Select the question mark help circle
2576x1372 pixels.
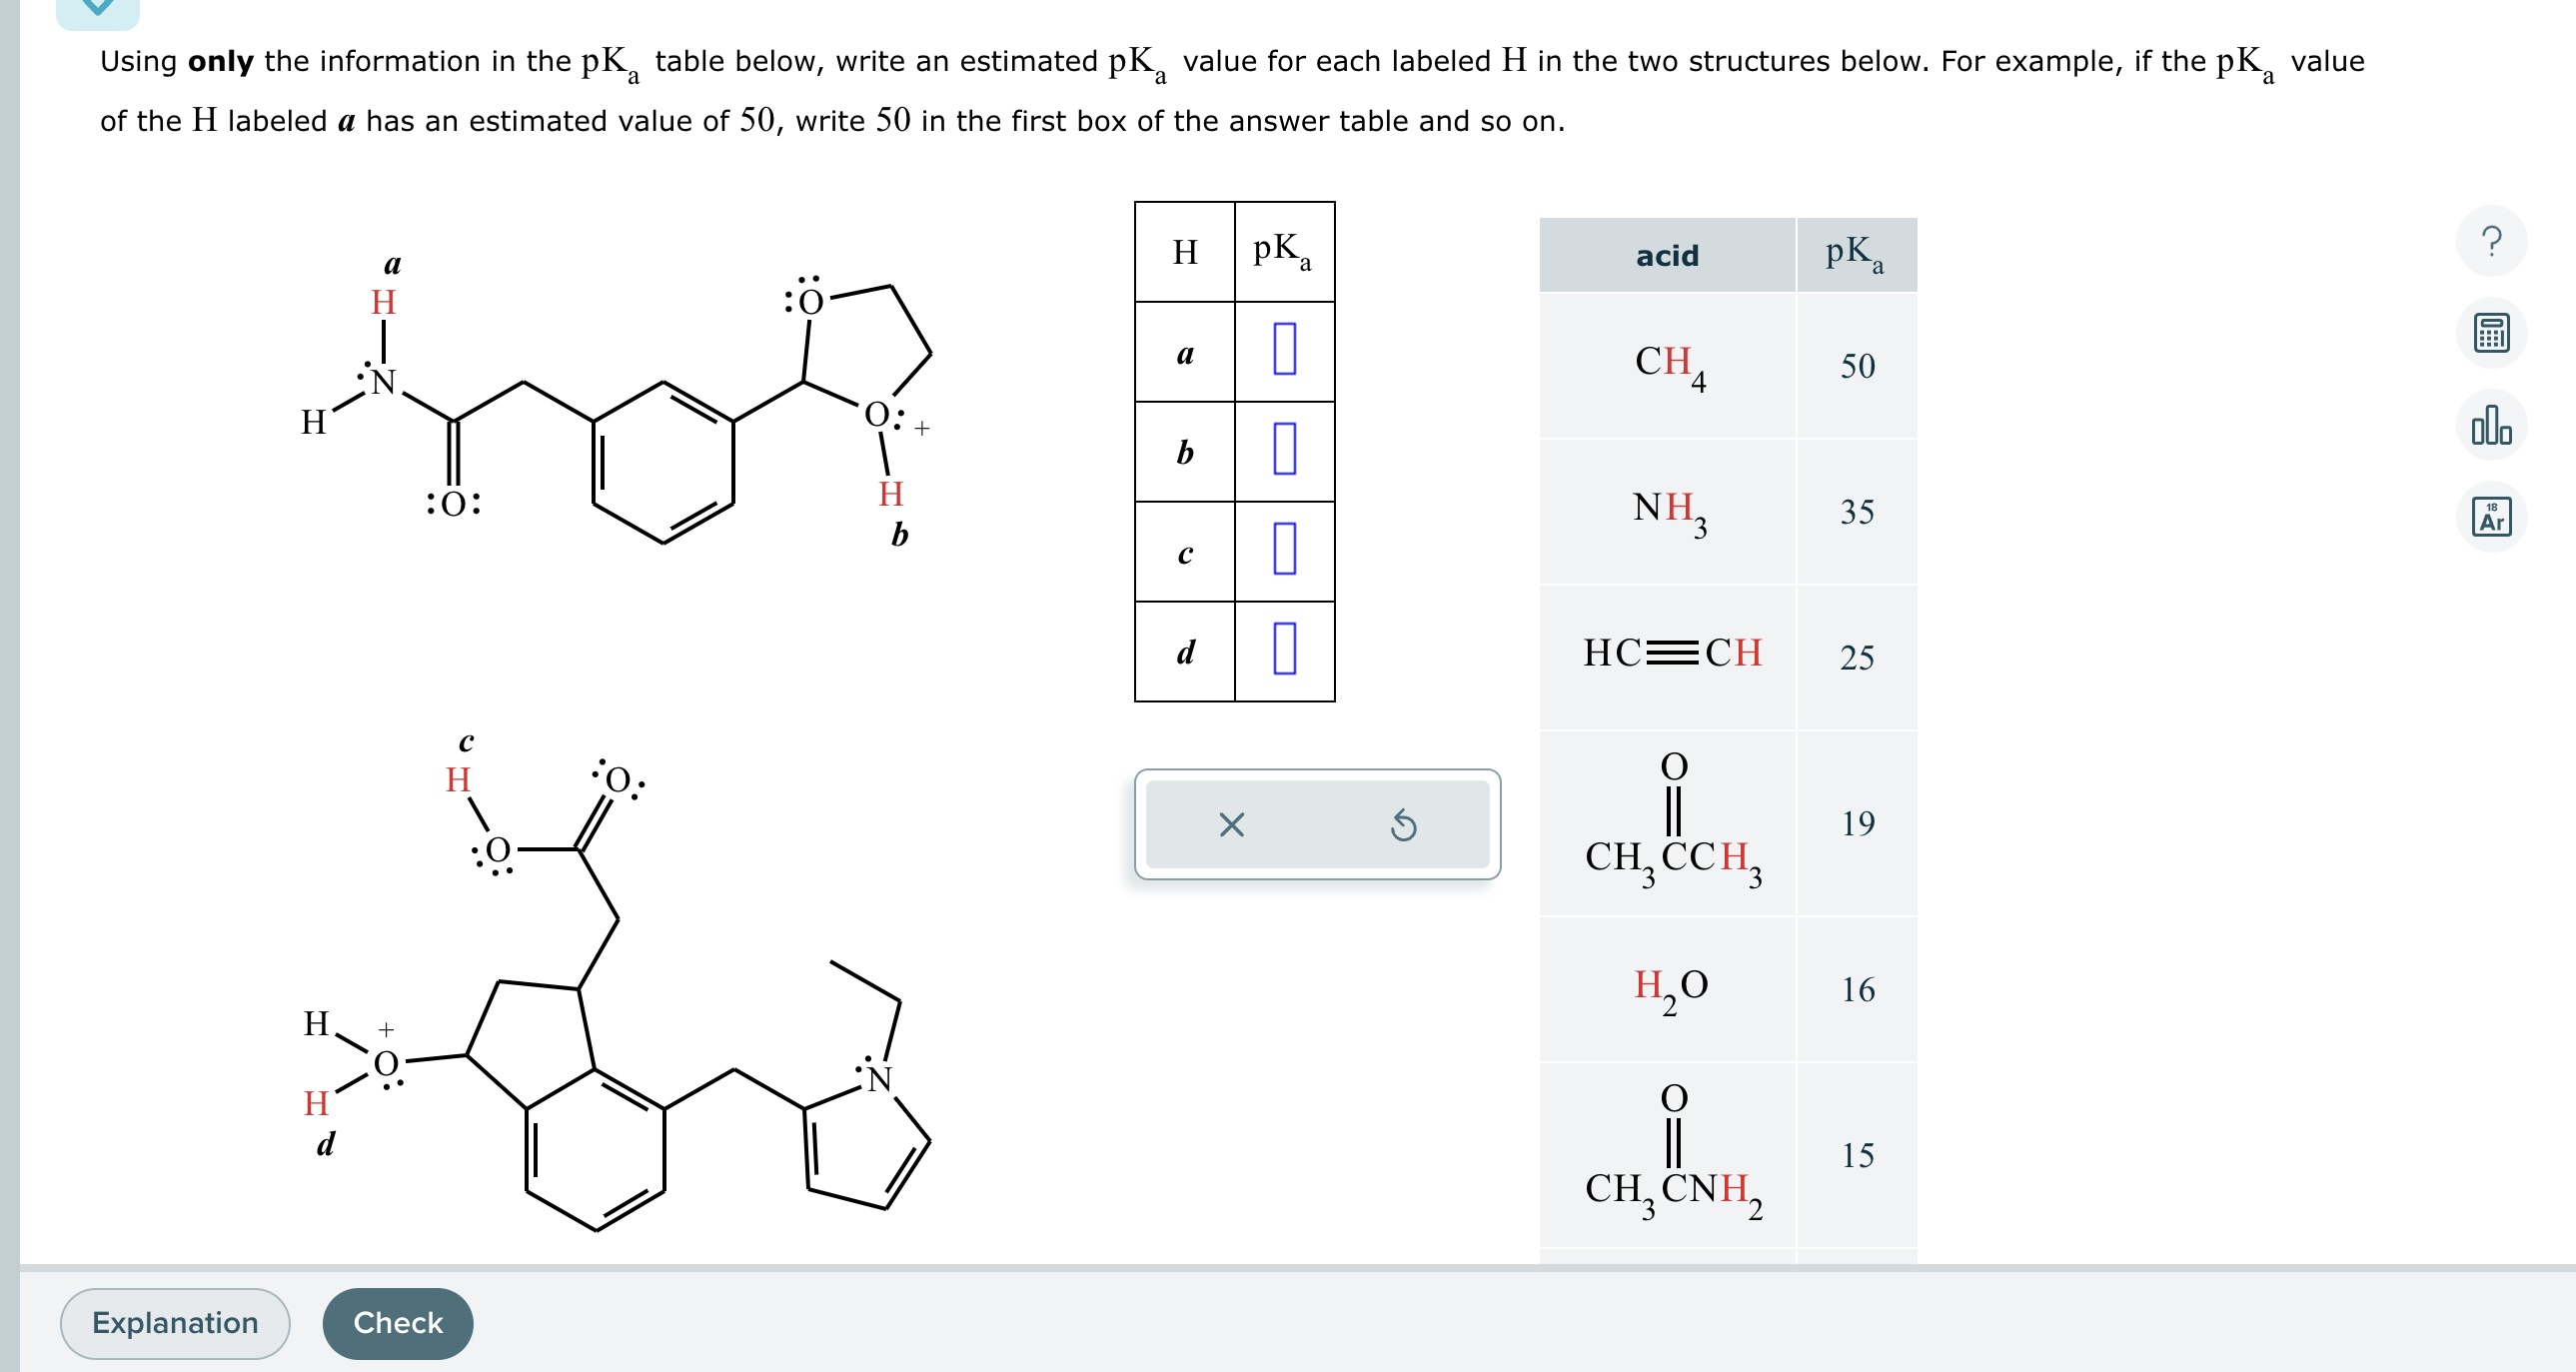[x=2491, y=240]
